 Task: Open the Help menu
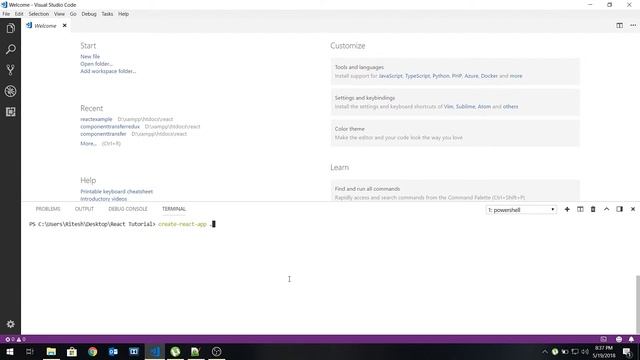tap(123, 14)
